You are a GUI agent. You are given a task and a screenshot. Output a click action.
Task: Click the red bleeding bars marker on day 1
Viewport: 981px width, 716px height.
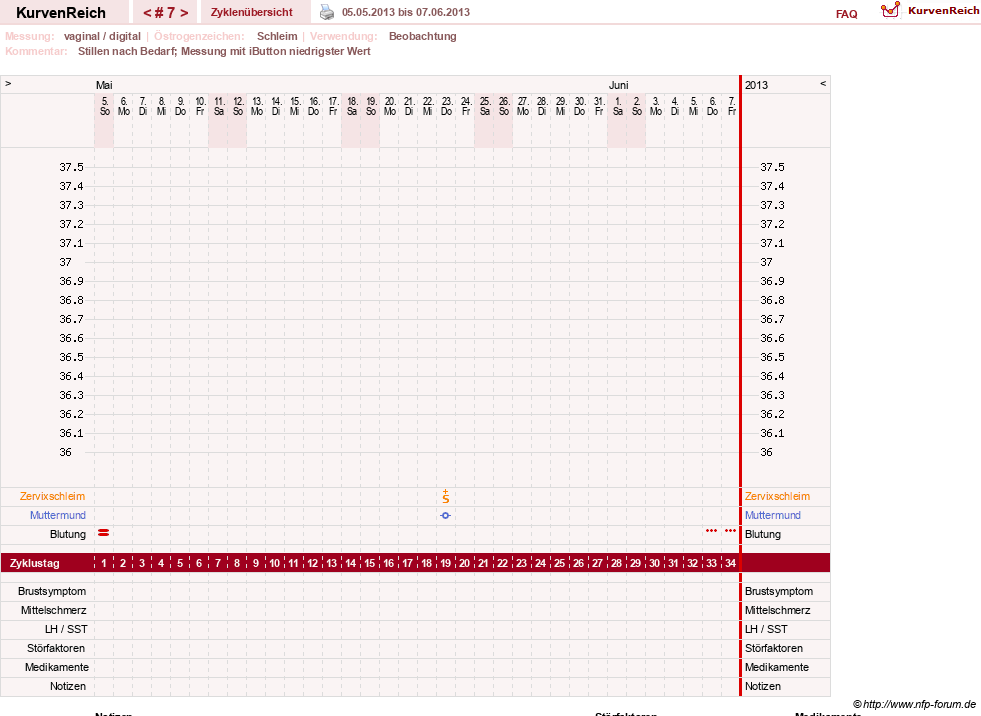104,533
